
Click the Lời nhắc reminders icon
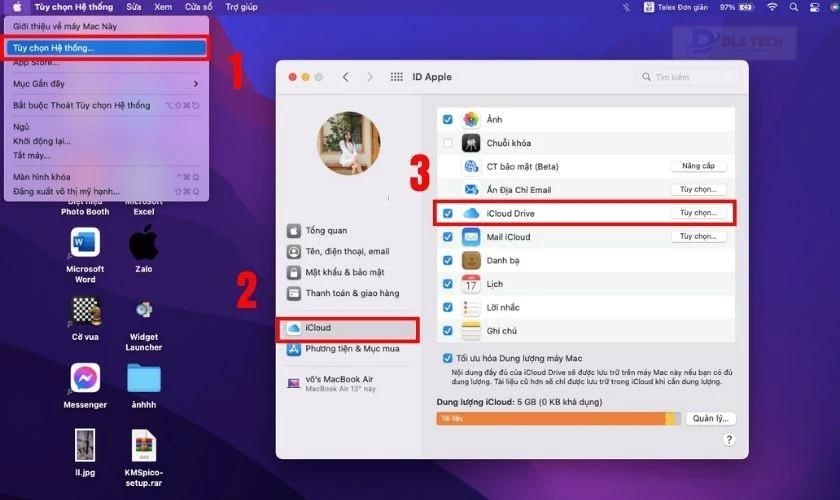[471, 308]
